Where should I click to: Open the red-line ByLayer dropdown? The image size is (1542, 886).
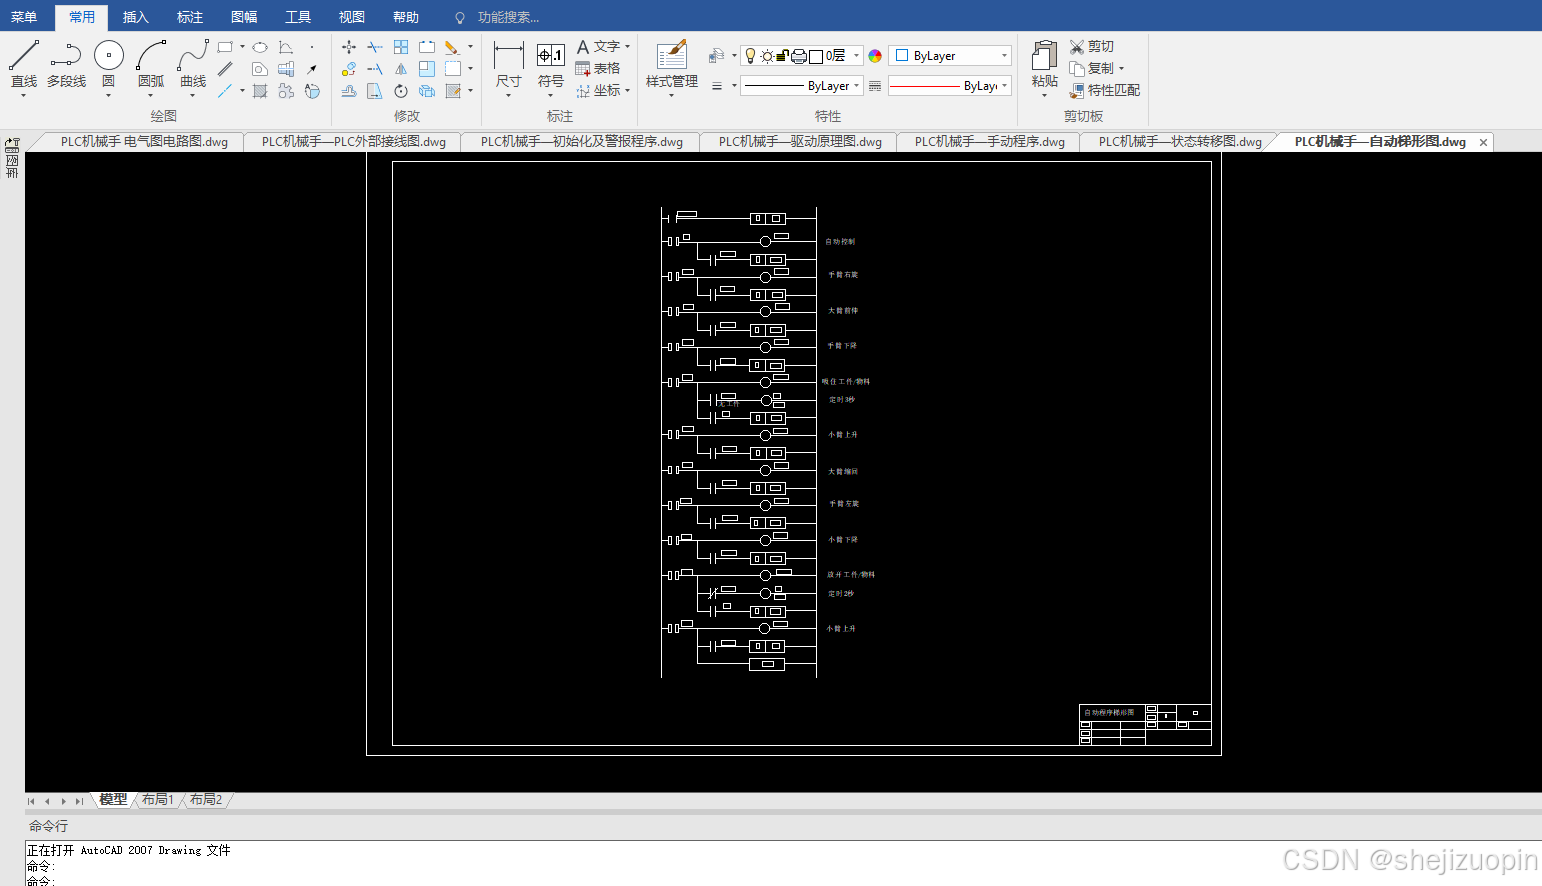coord(950,86)
